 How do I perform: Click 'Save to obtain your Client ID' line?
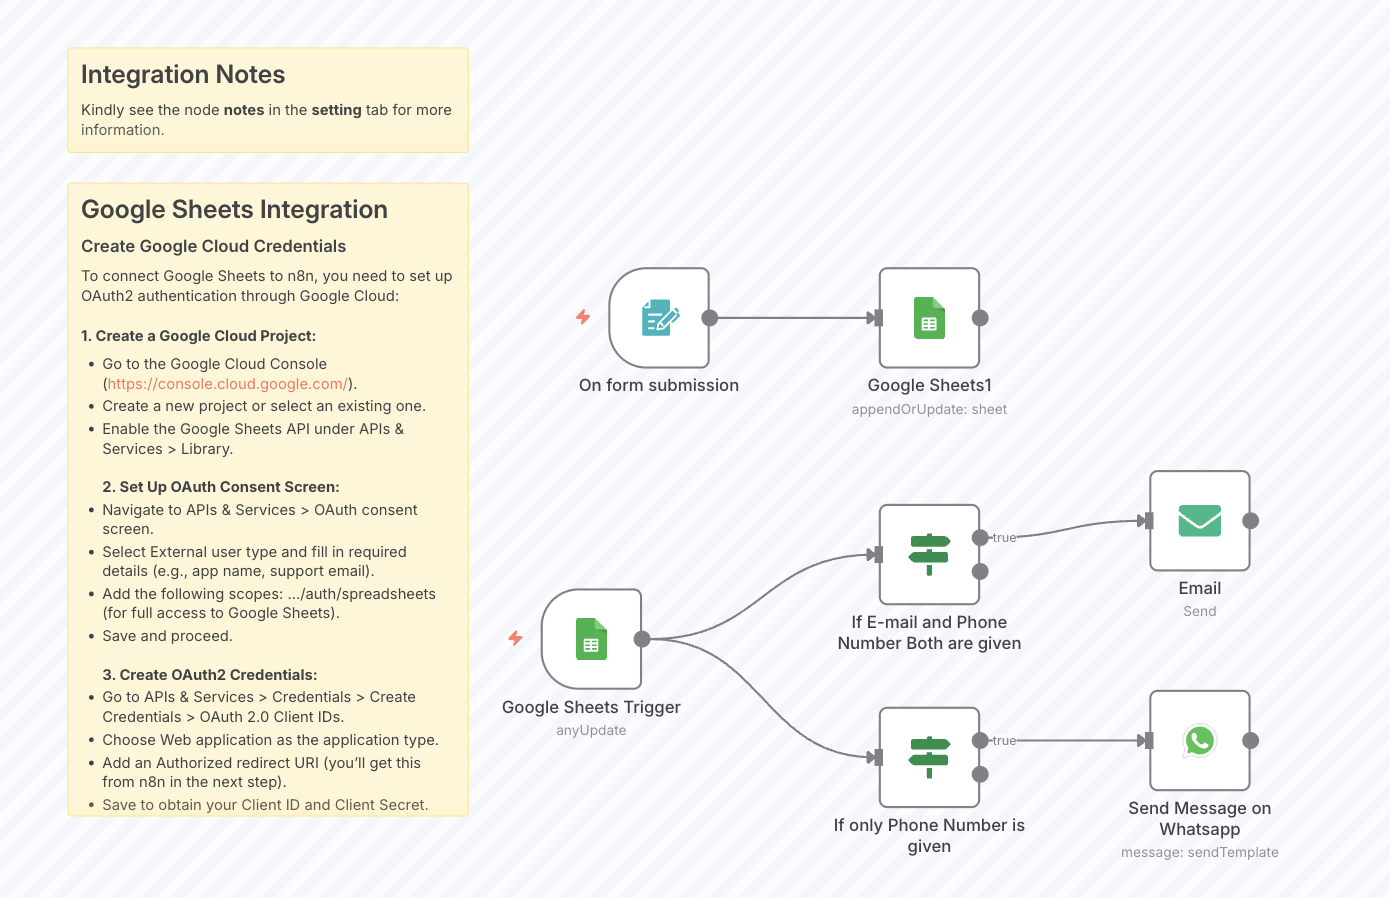tap(265, 805)
